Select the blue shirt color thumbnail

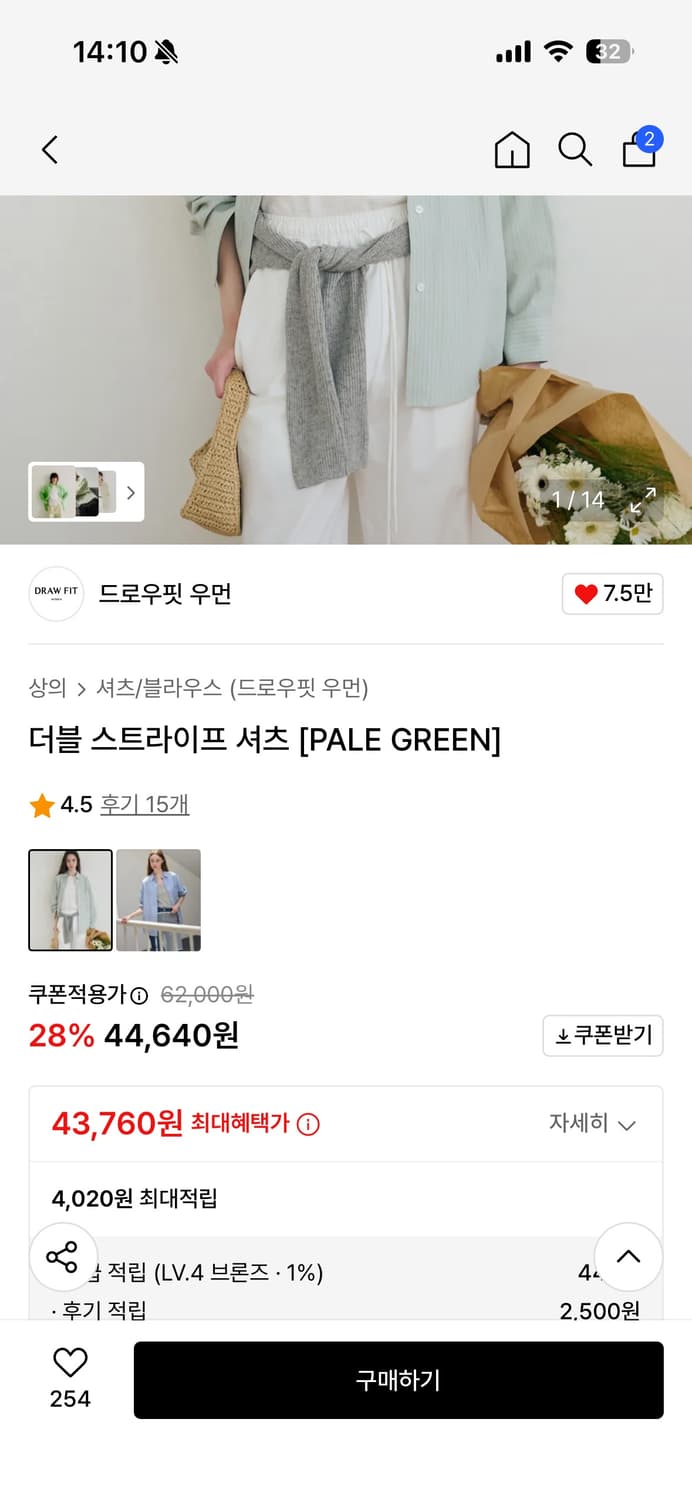(x=158, y=899)
